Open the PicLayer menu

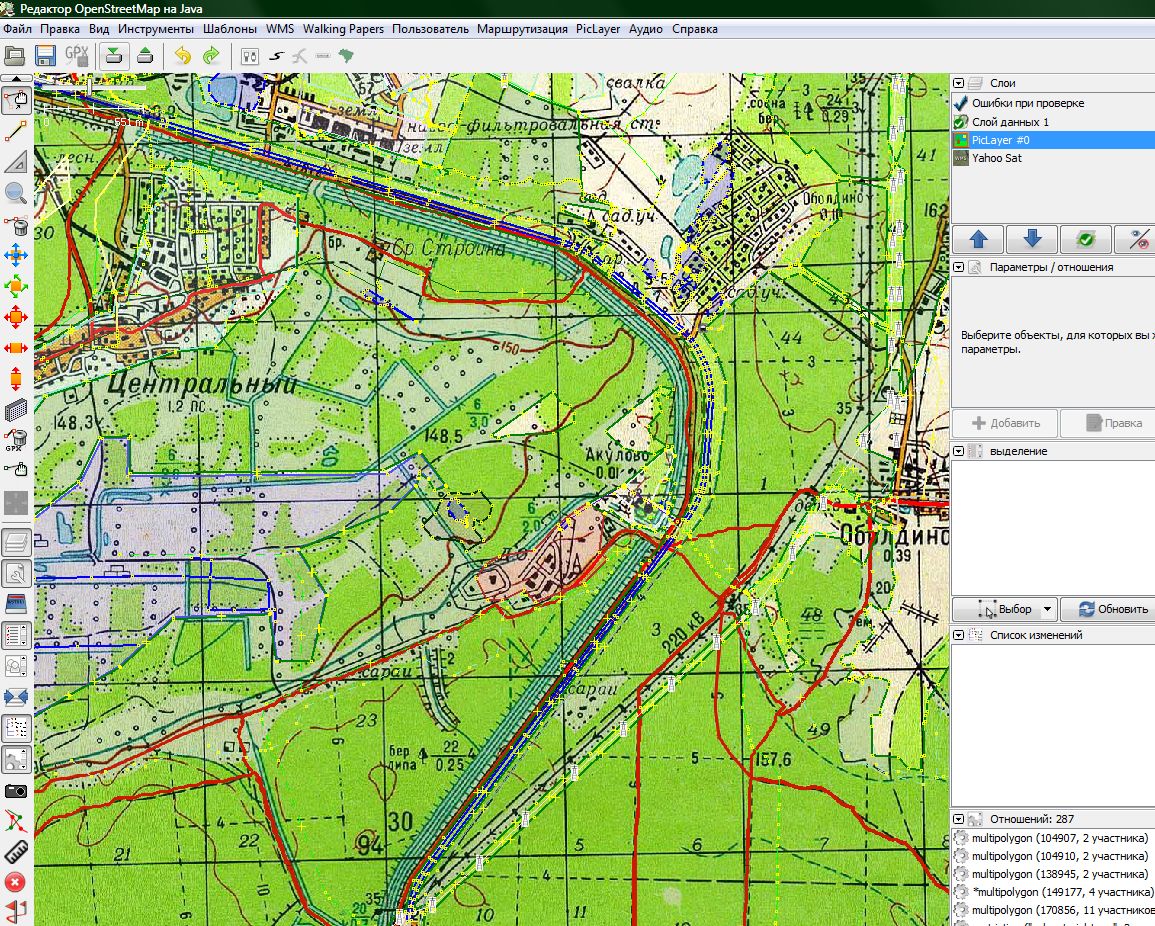click(x=598, y=29)
